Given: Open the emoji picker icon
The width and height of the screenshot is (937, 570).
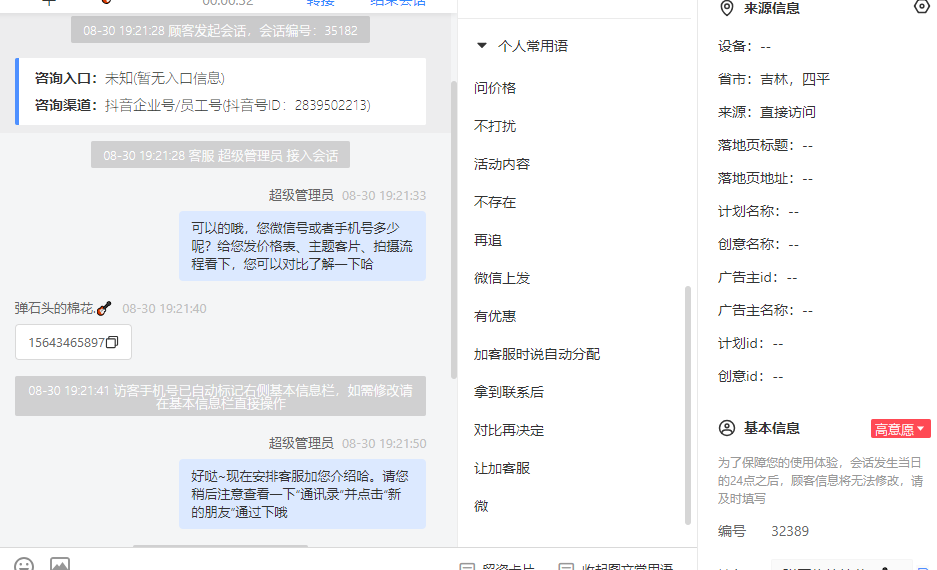Looking at the screenshot, I should (x=24, y=565).
